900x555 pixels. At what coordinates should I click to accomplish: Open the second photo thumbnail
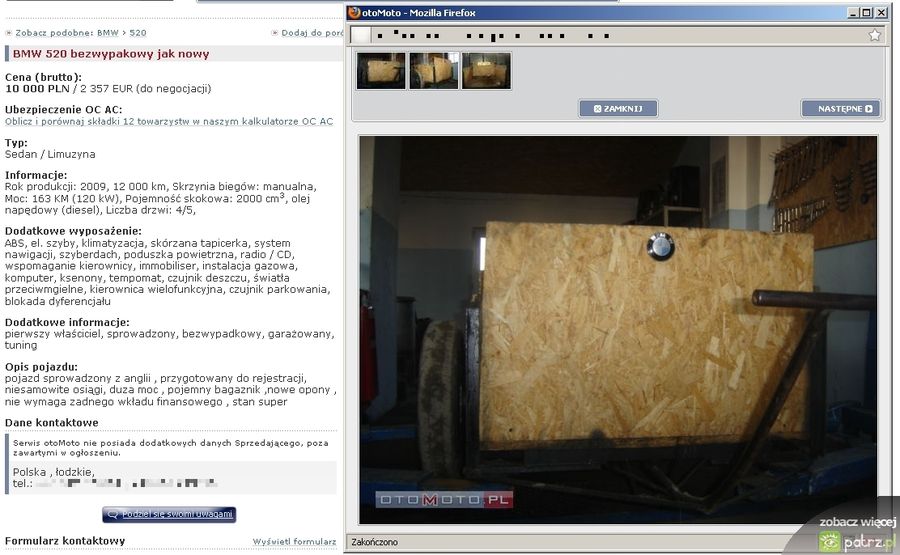(x=434, y=71)
